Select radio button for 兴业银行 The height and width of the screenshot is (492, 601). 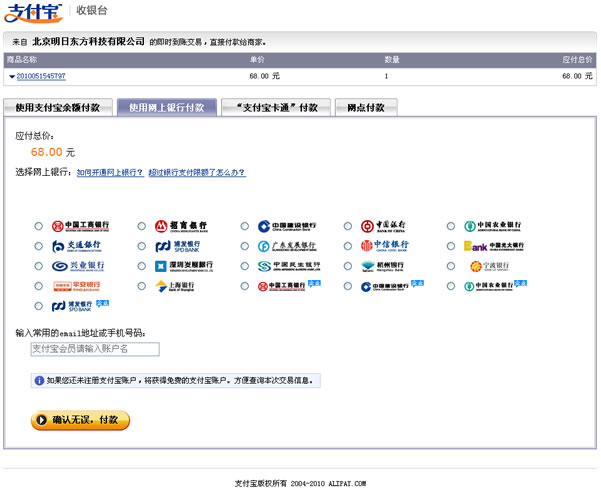(38, 266)
